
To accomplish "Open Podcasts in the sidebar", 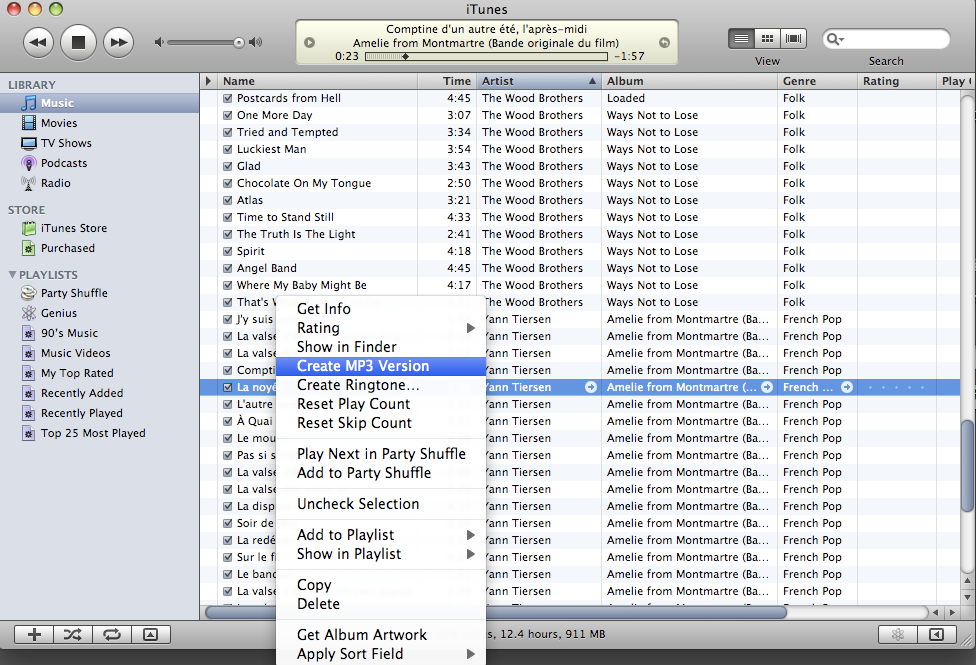I will (x=100, y=163).
